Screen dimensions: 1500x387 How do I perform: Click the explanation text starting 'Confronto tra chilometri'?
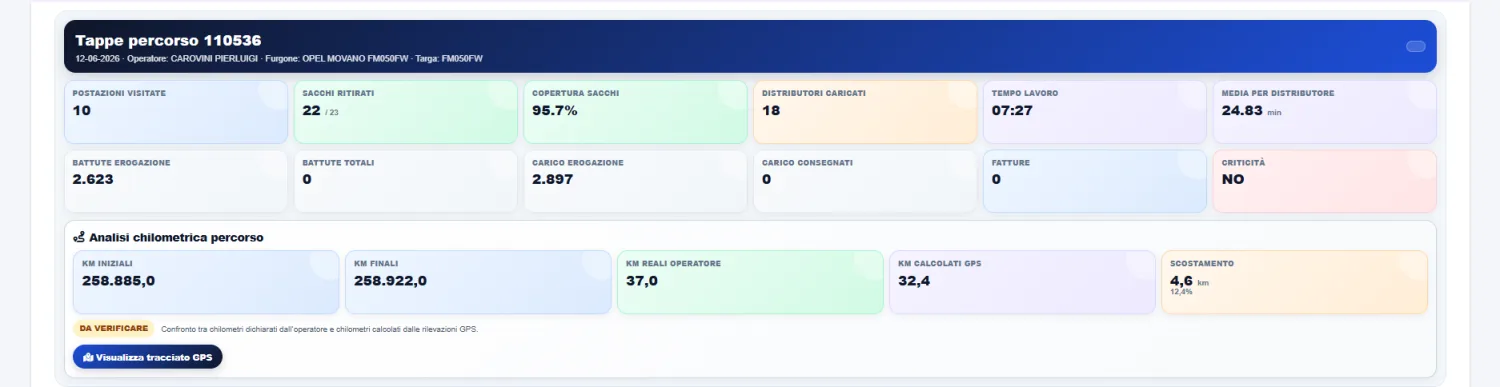pyautogui.click(x=319, y=328)
